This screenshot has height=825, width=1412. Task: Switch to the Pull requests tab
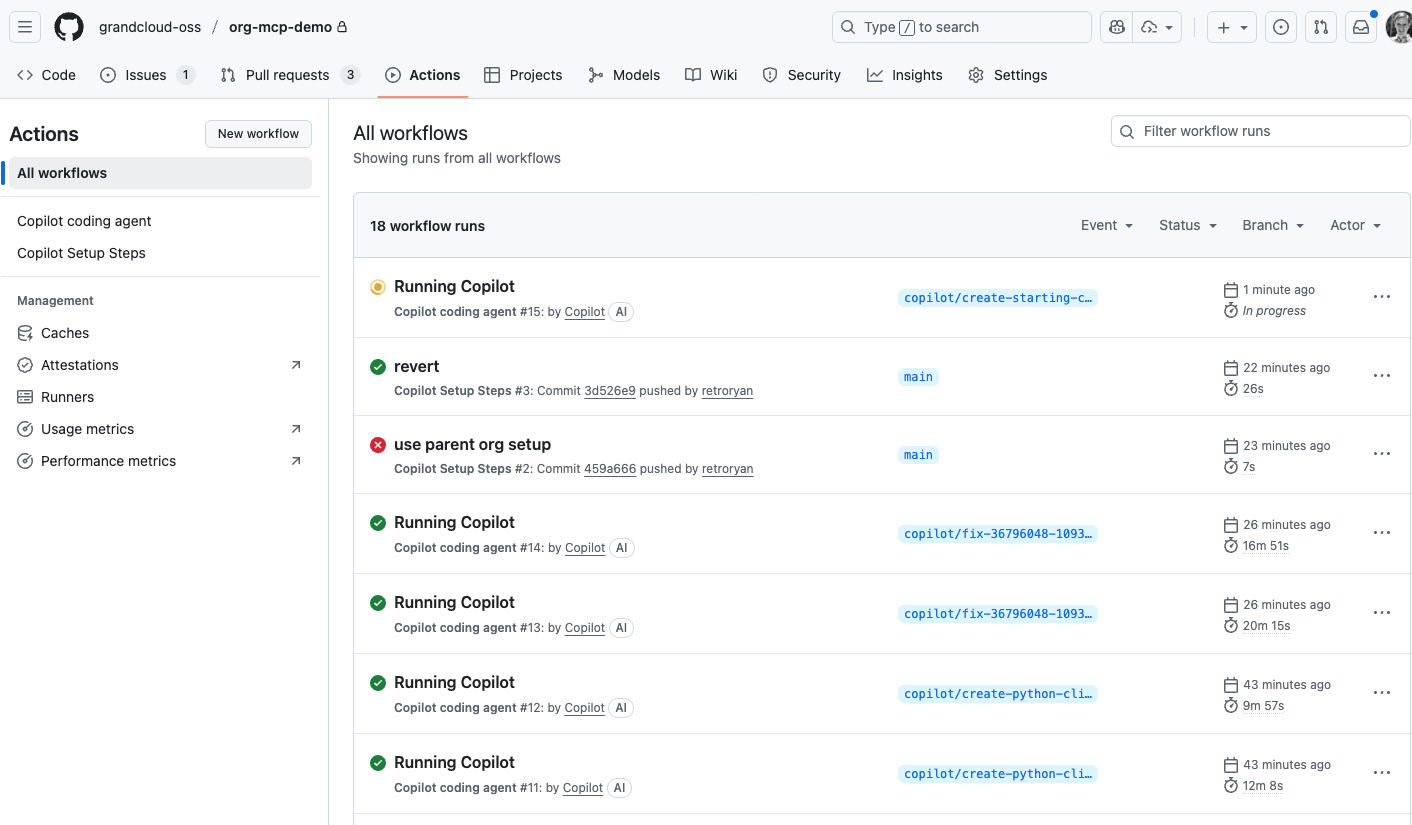290,75
